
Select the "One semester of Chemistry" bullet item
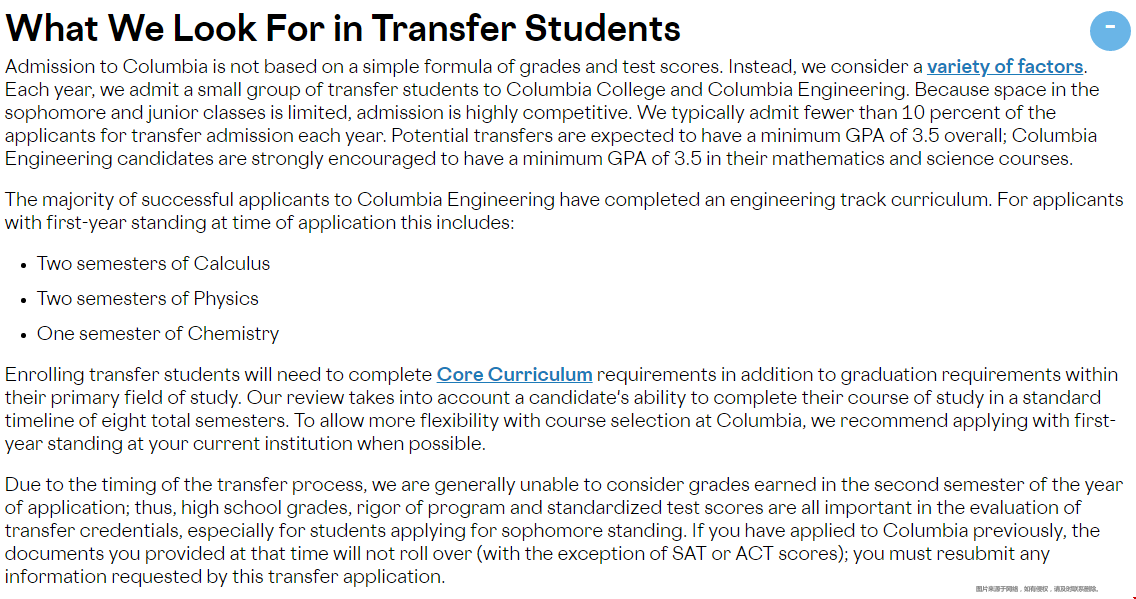click(x=158, y=333)
